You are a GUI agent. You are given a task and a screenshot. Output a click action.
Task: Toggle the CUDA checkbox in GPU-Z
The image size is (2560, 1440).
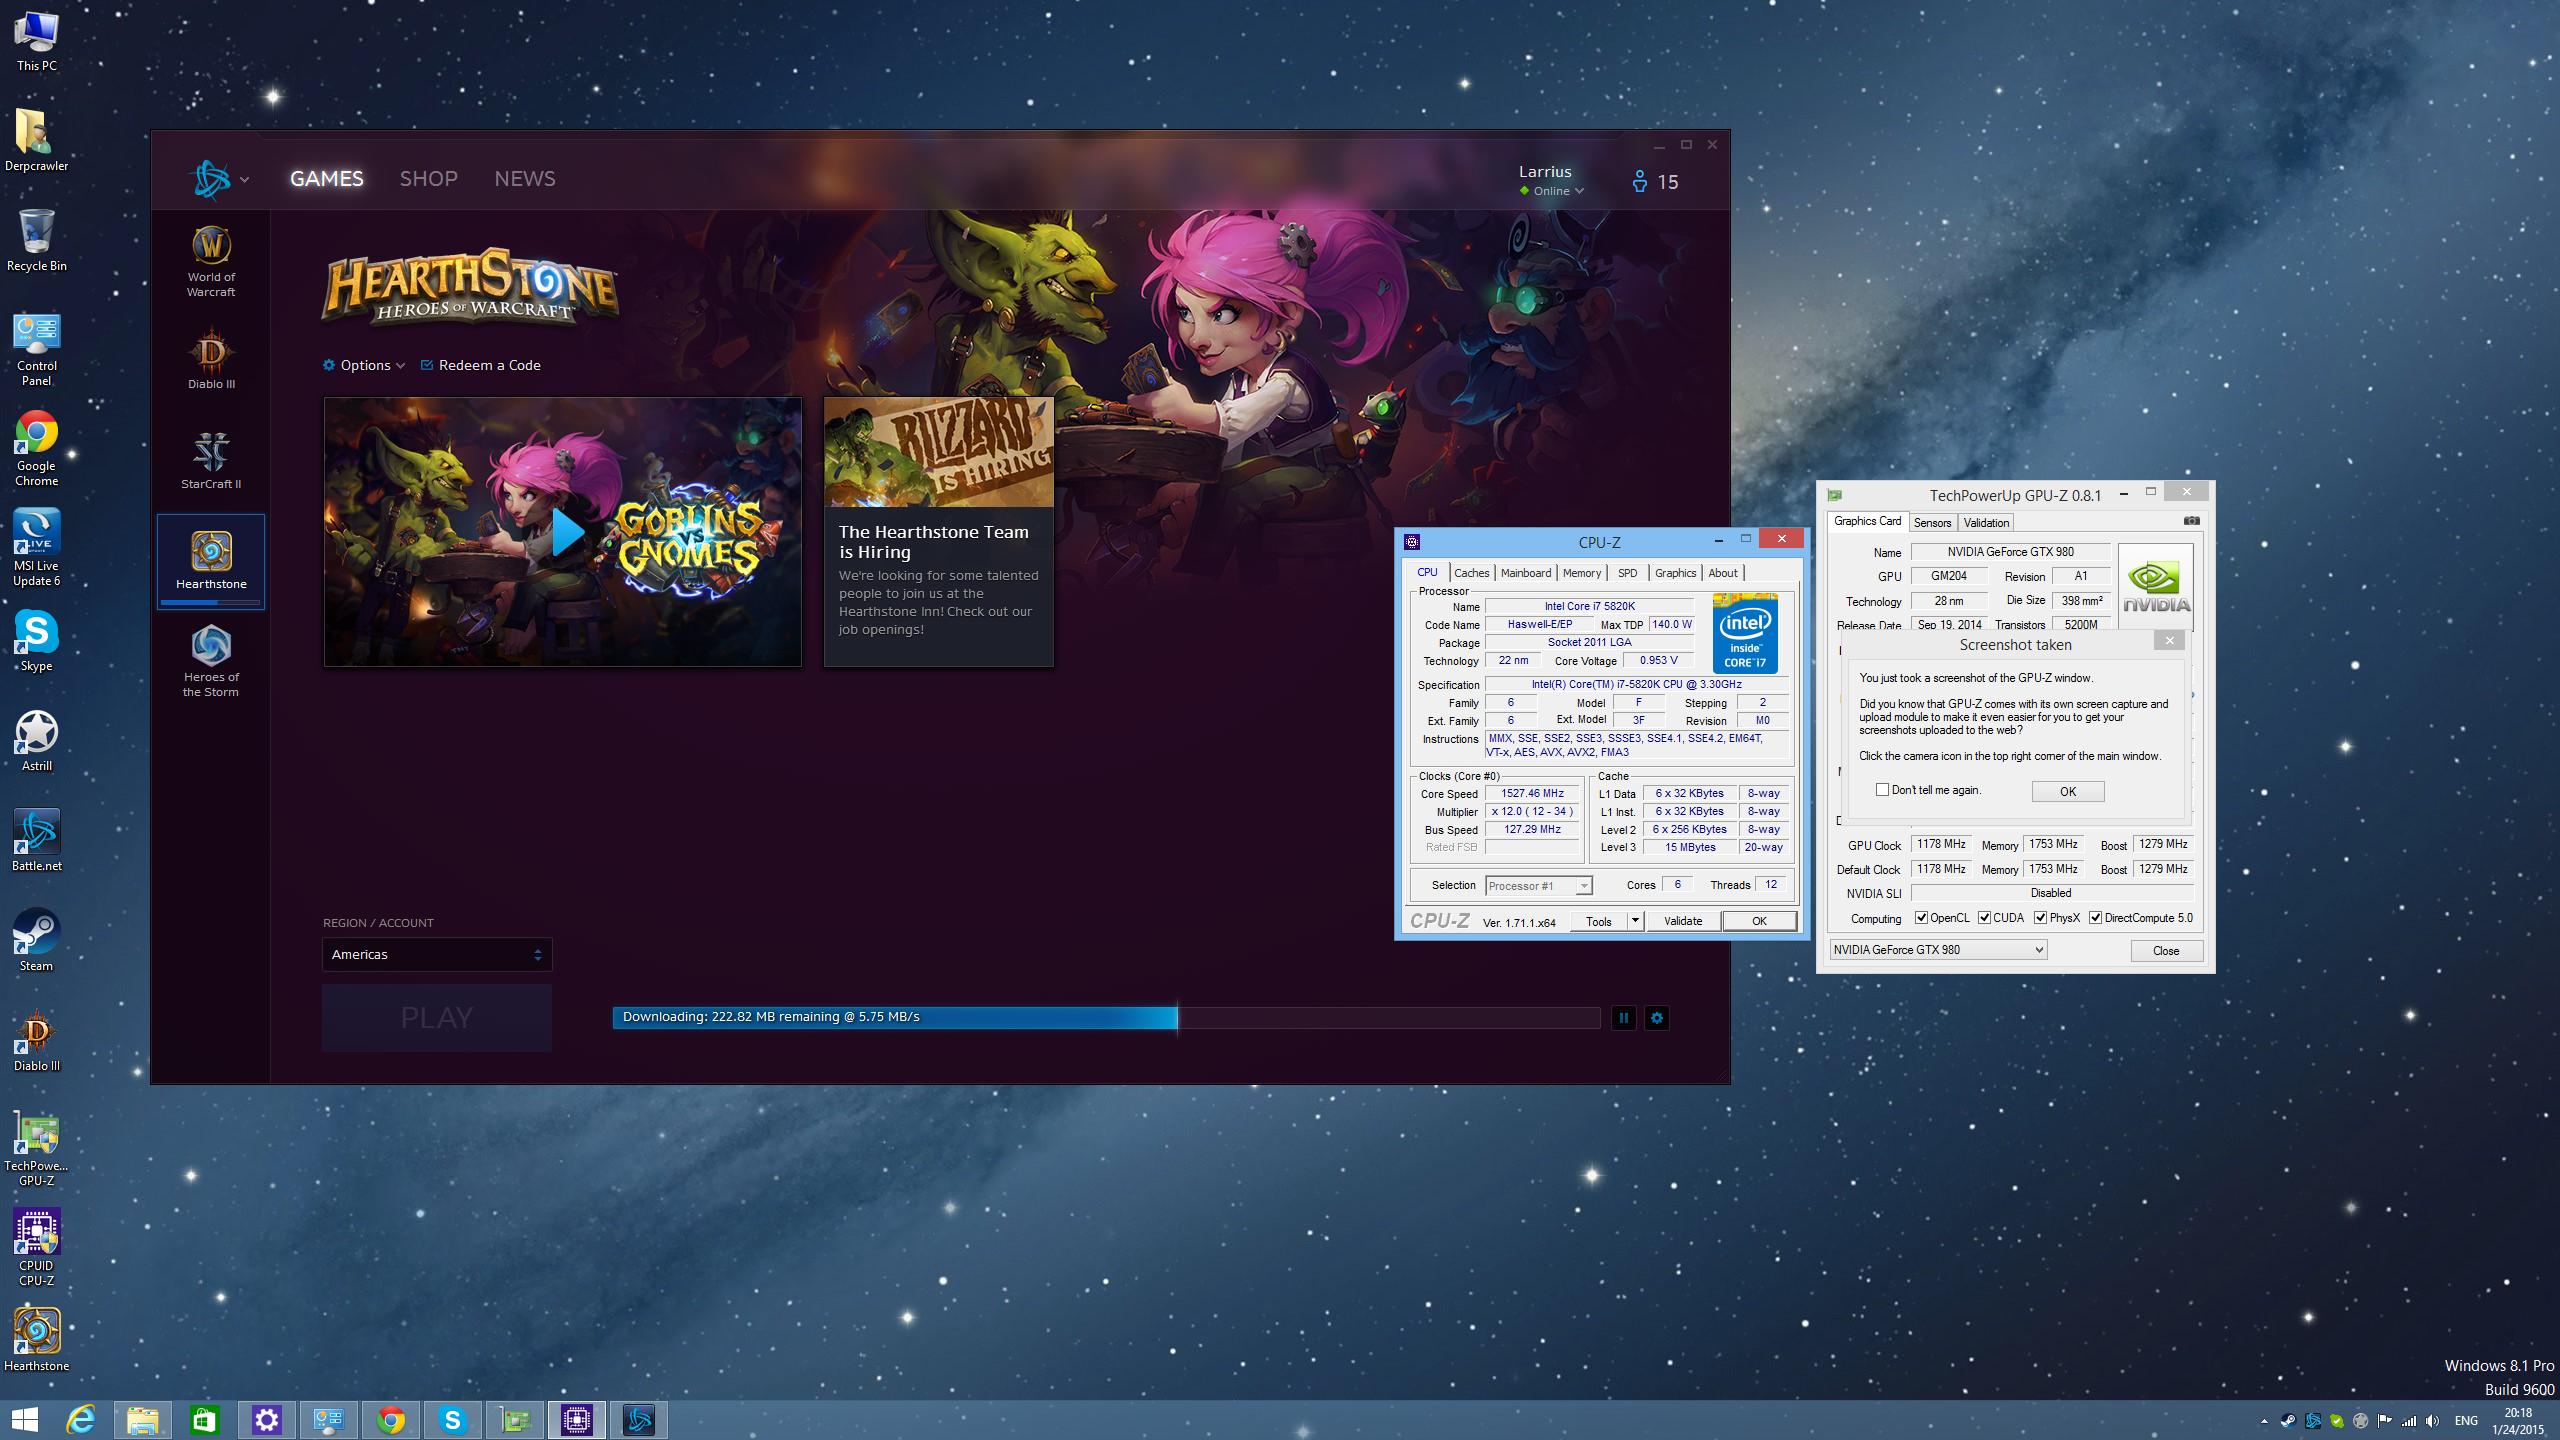(x=1984, y=918)
